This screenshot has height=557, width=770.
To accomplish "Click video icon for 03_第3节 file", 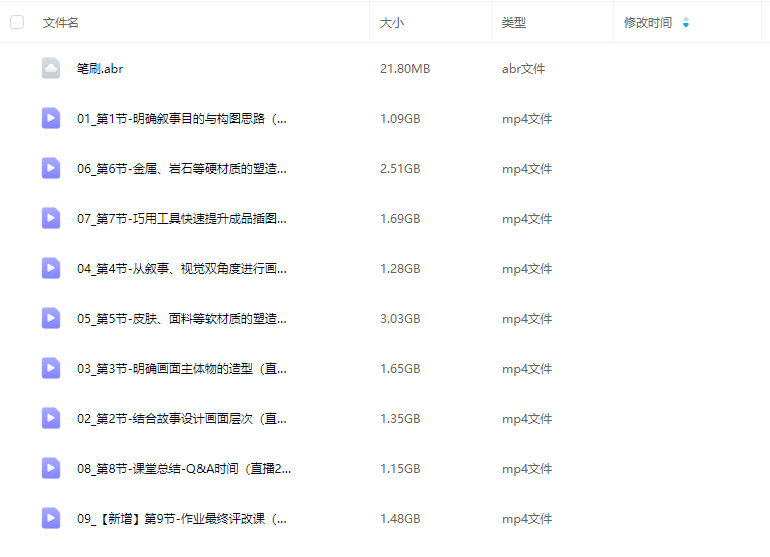I will 51,368.
